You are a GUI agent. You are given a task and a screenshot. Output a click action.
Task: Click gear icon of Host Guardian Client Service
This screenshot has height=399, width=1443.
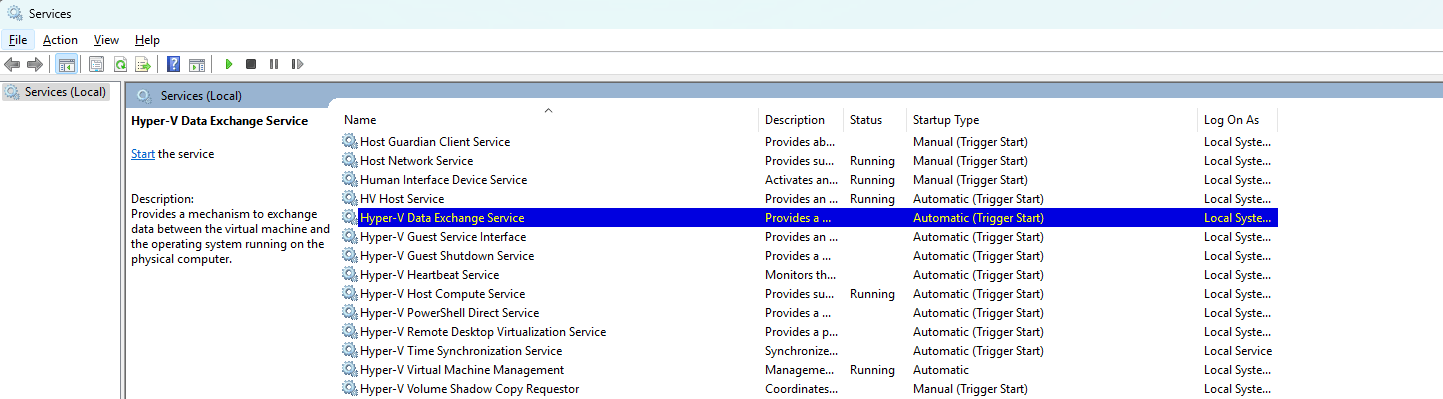pos(350,142)
